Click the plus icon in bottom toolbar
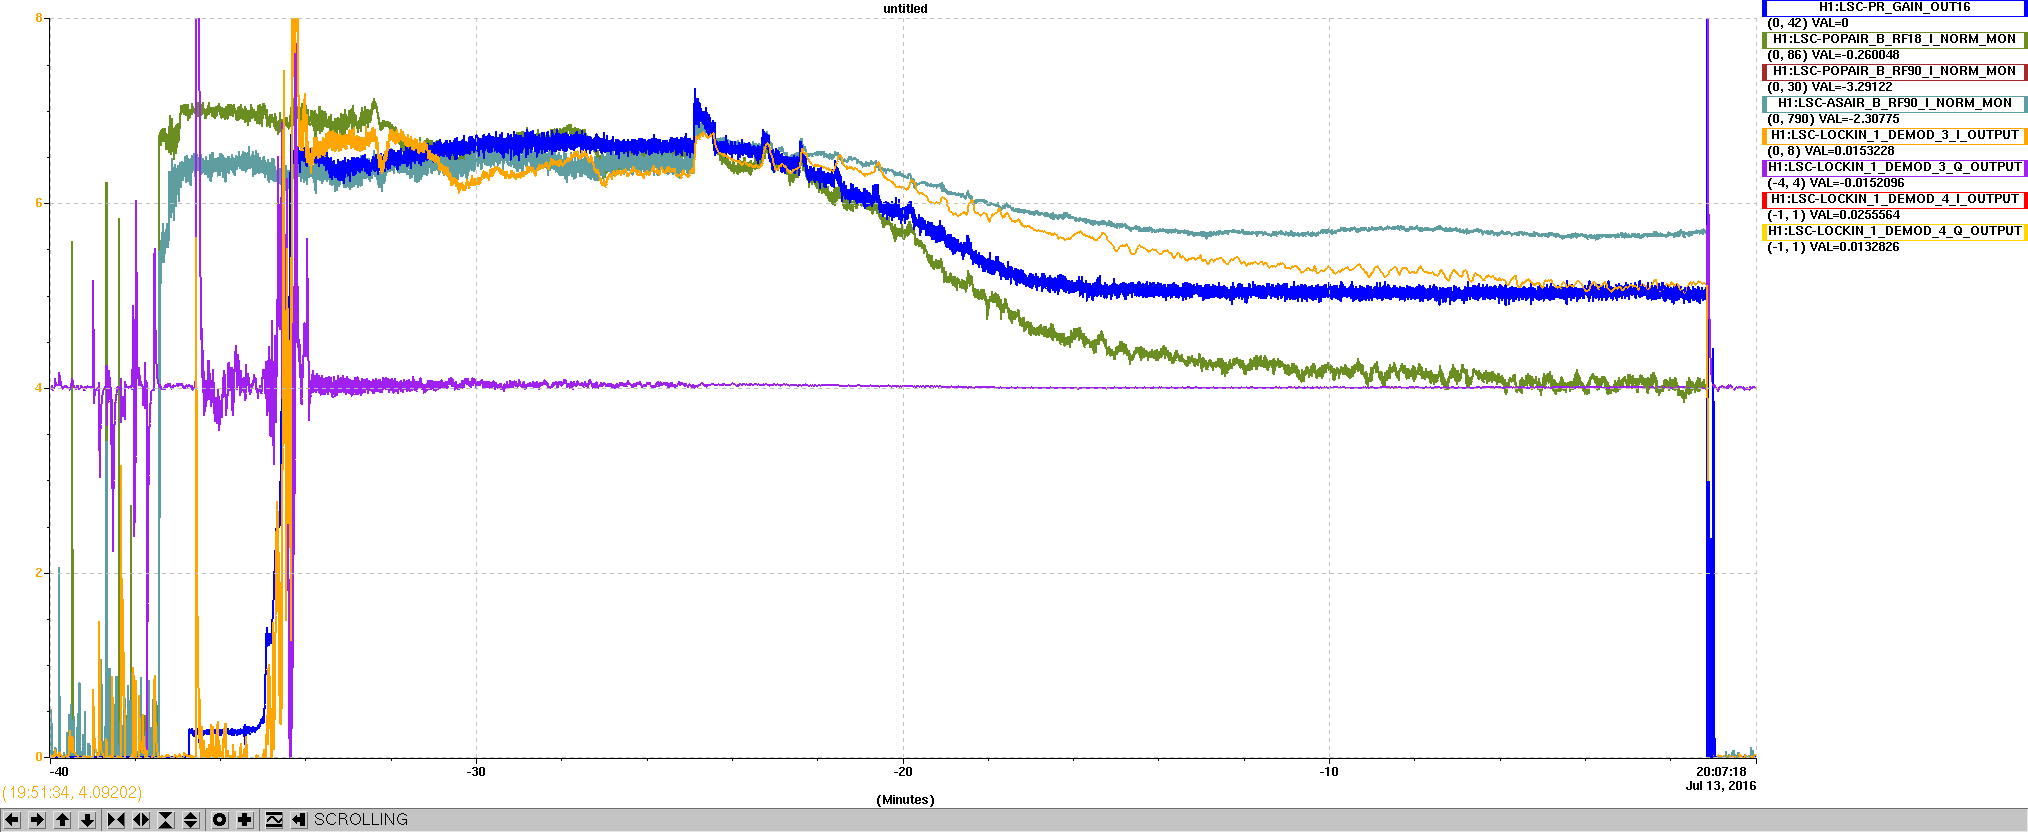Viewport: 2028px width, 832px height. pyautogui.click(x=245, y=820)
